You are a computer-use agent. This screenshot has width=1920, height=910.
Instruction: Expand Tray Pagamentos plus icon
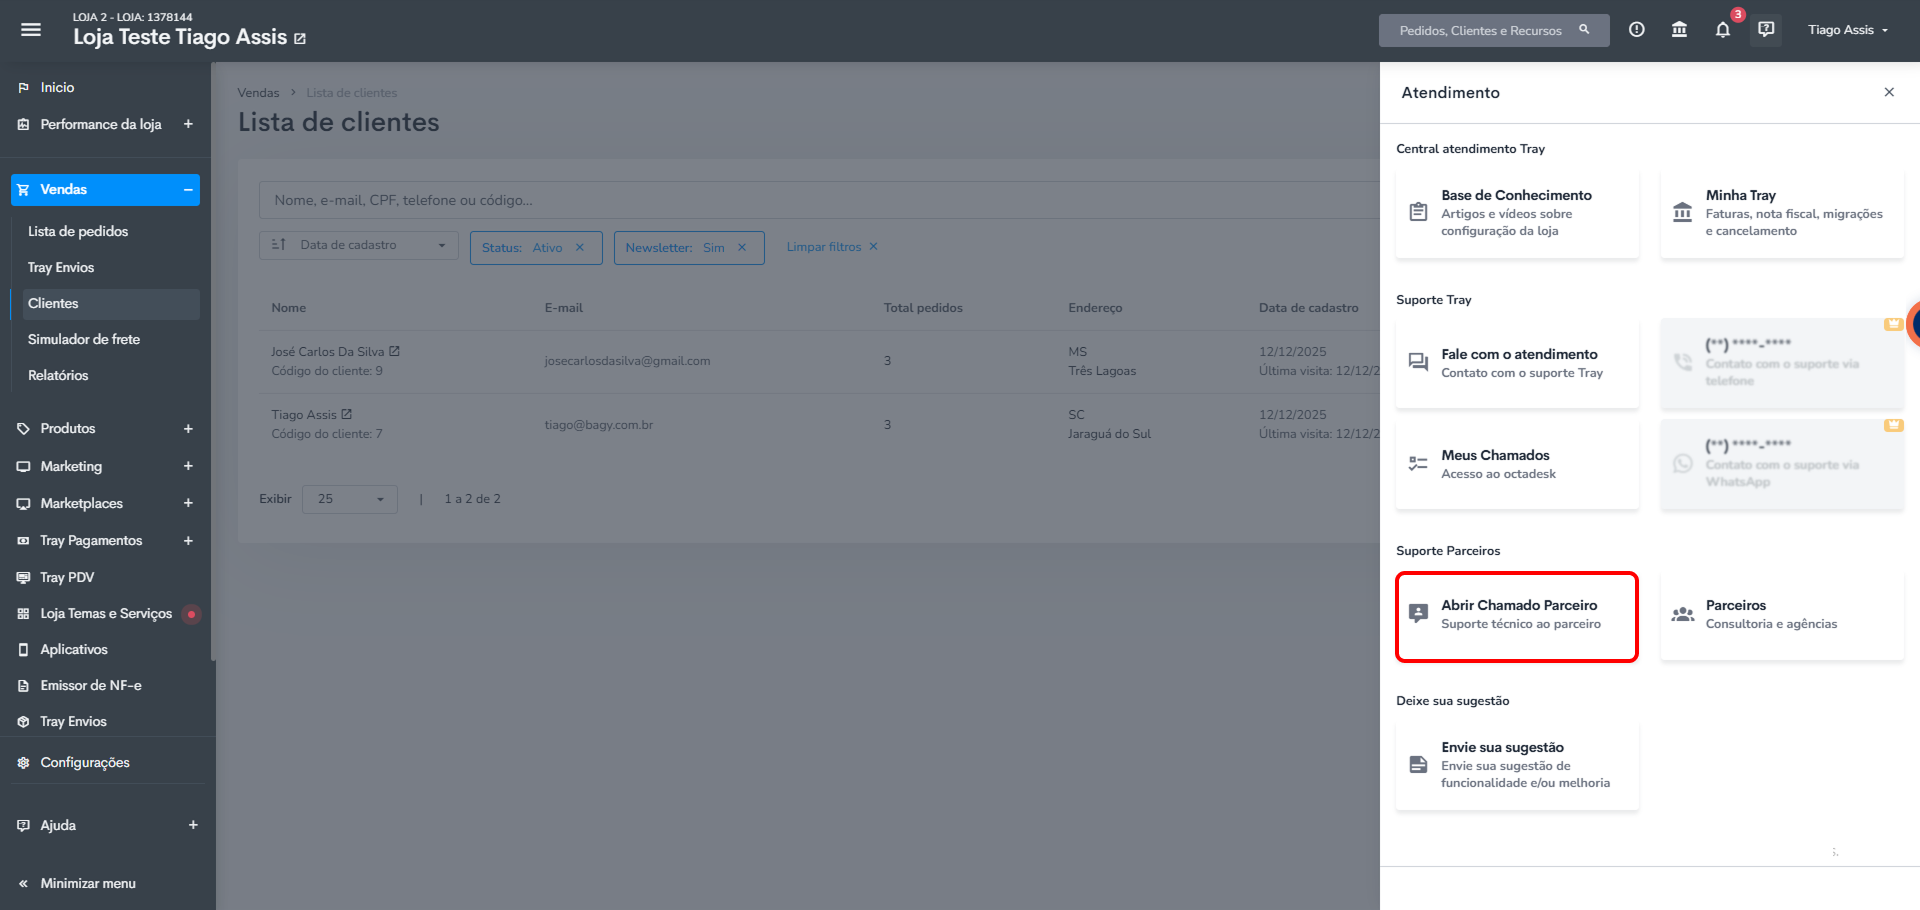click(188, 540)
